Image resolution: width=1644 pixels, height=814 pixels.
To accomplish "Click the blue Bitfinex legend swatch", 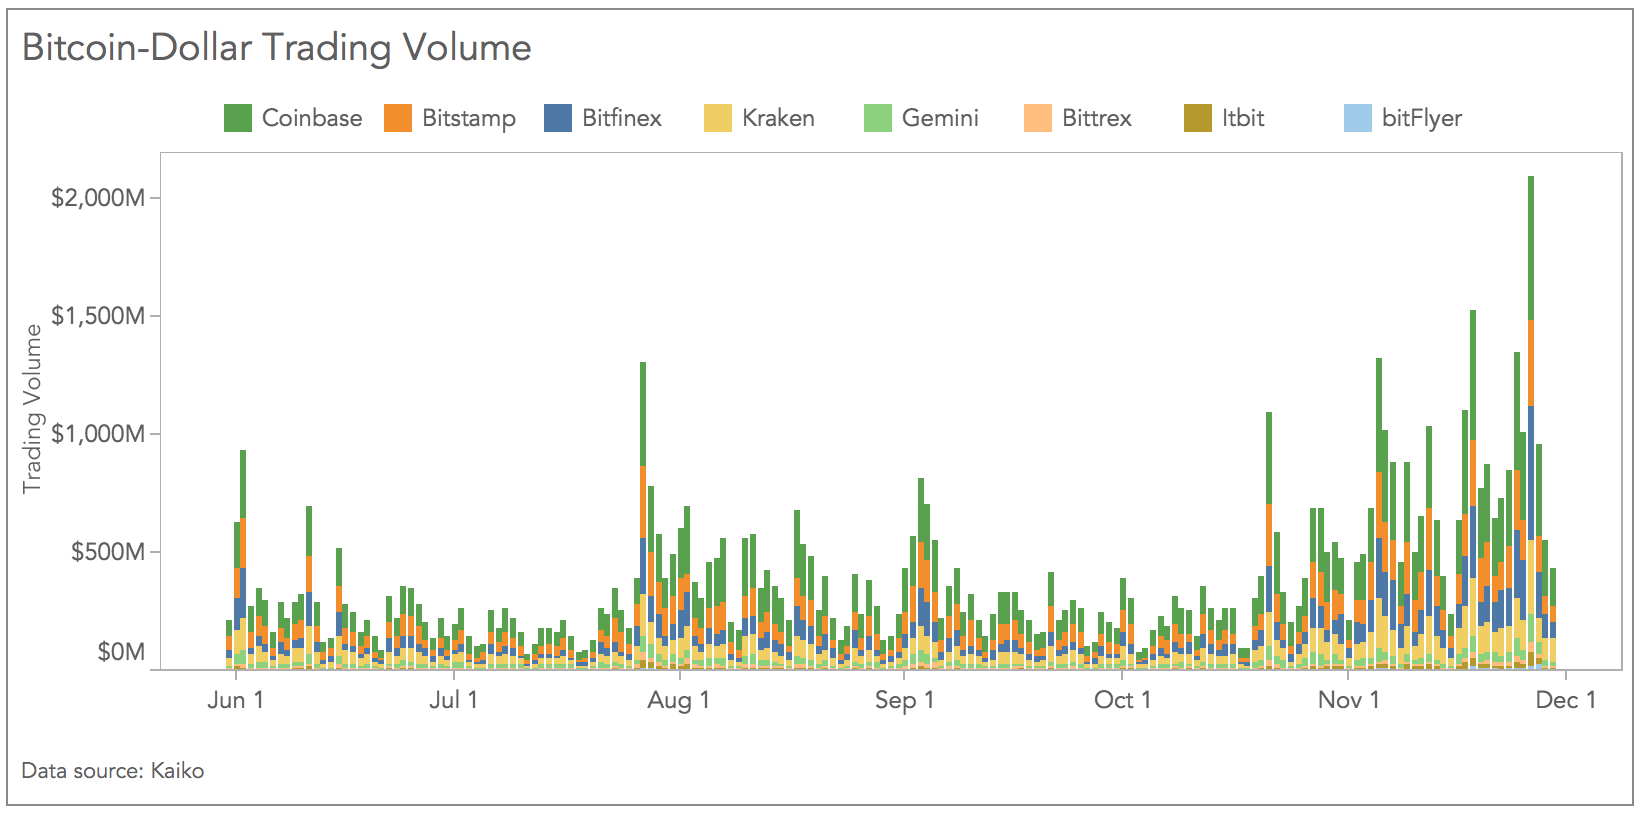I will pyautogui.click(x=558, y=118).
